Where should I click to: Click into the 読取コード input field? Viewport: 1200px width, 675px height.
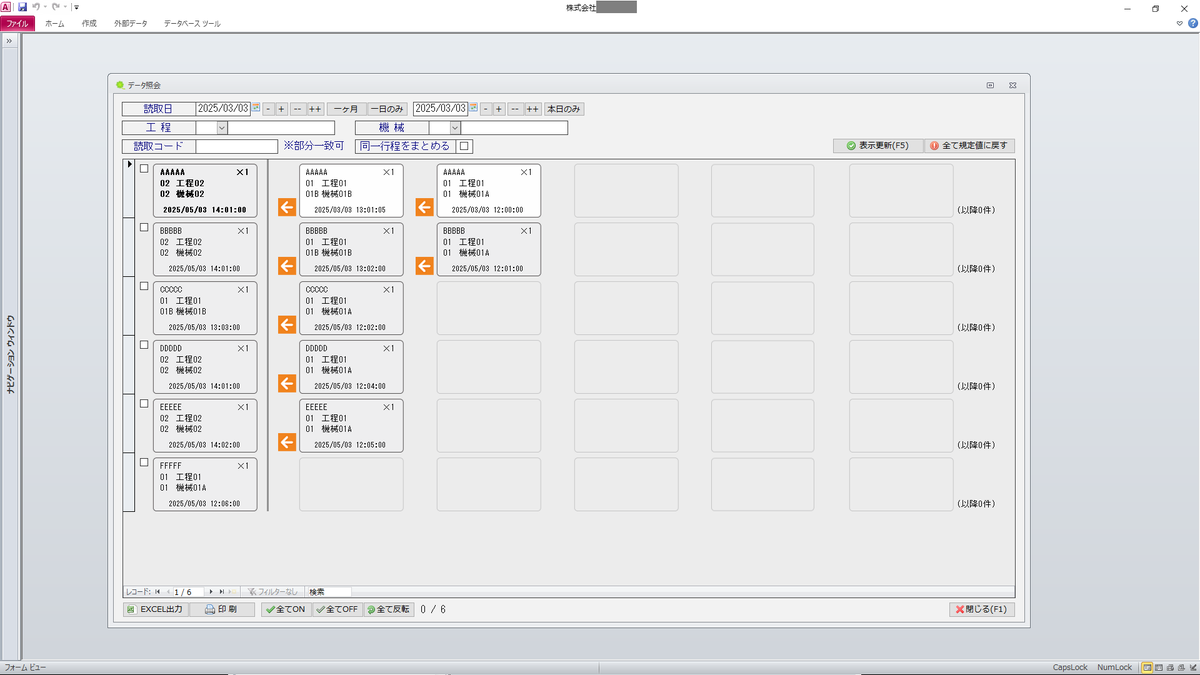pos(237,146)
